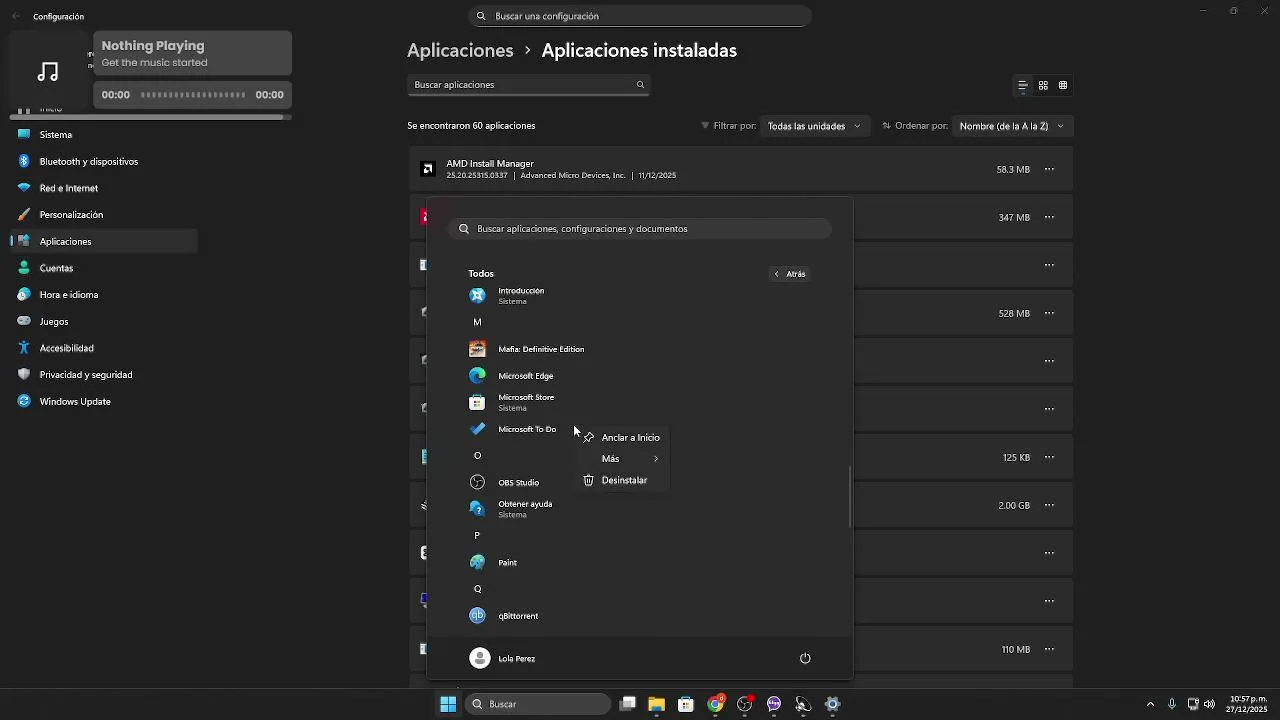Focus the Buscar una configuración search field
Viewport: 1280px width, 720px height.
pyautogui.click(x=640, y=16)
